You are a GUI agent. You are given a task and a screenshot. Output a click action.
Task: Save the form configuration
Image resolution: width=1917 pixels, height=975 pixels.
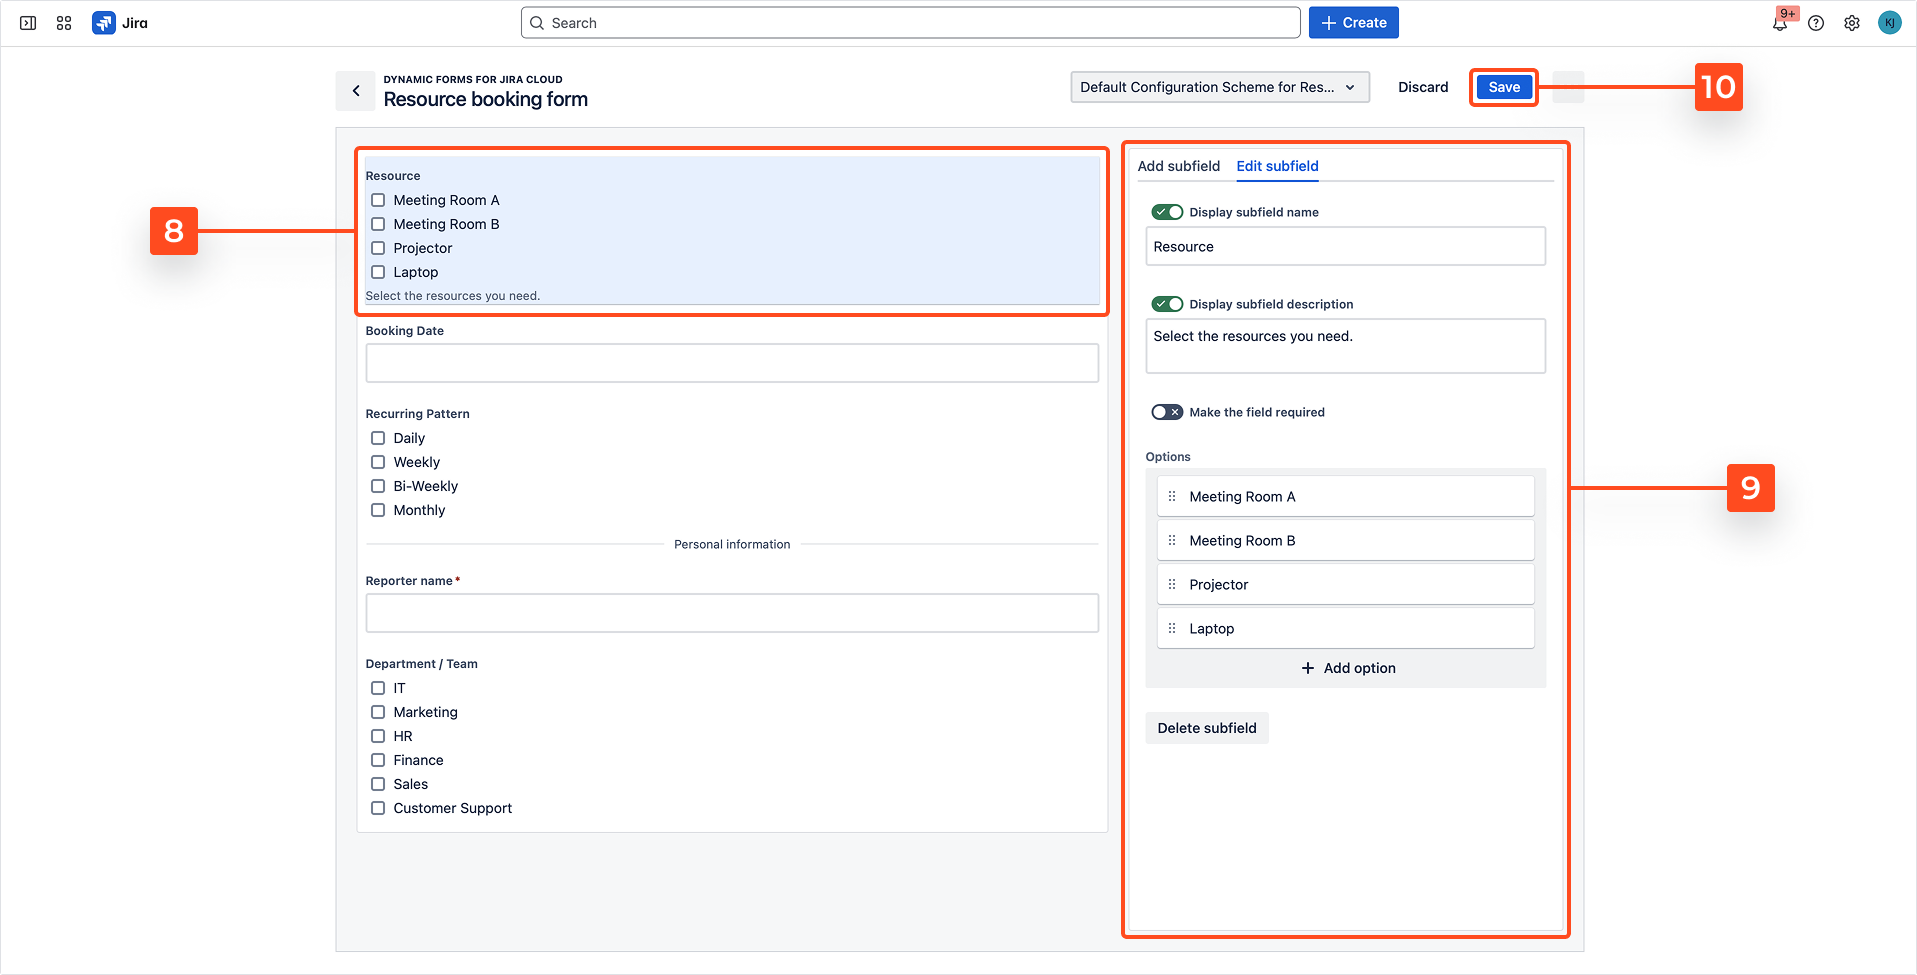pos(1503,87)
